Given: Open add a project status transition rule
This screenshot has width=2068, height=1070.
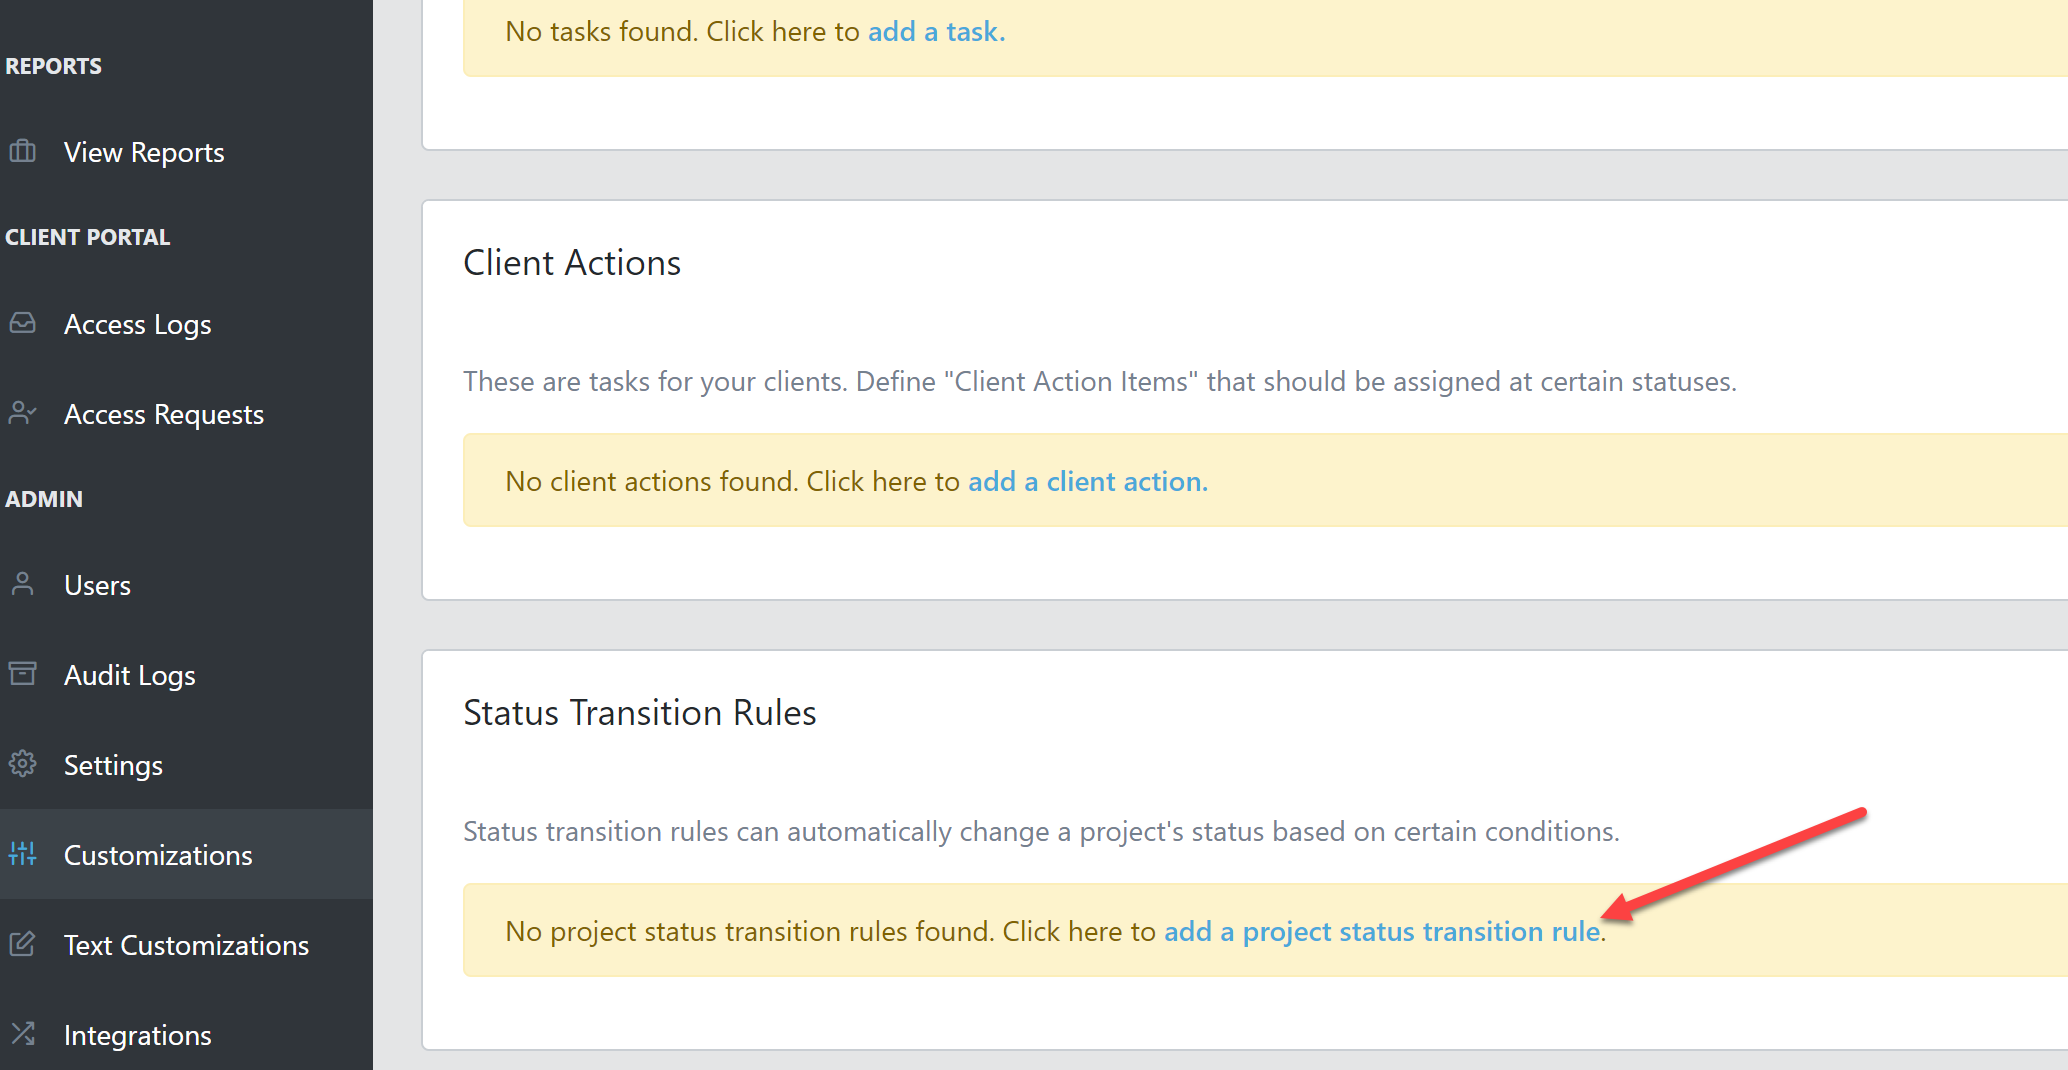Looking at the screenshot, I should click(x=1381, y=931).
